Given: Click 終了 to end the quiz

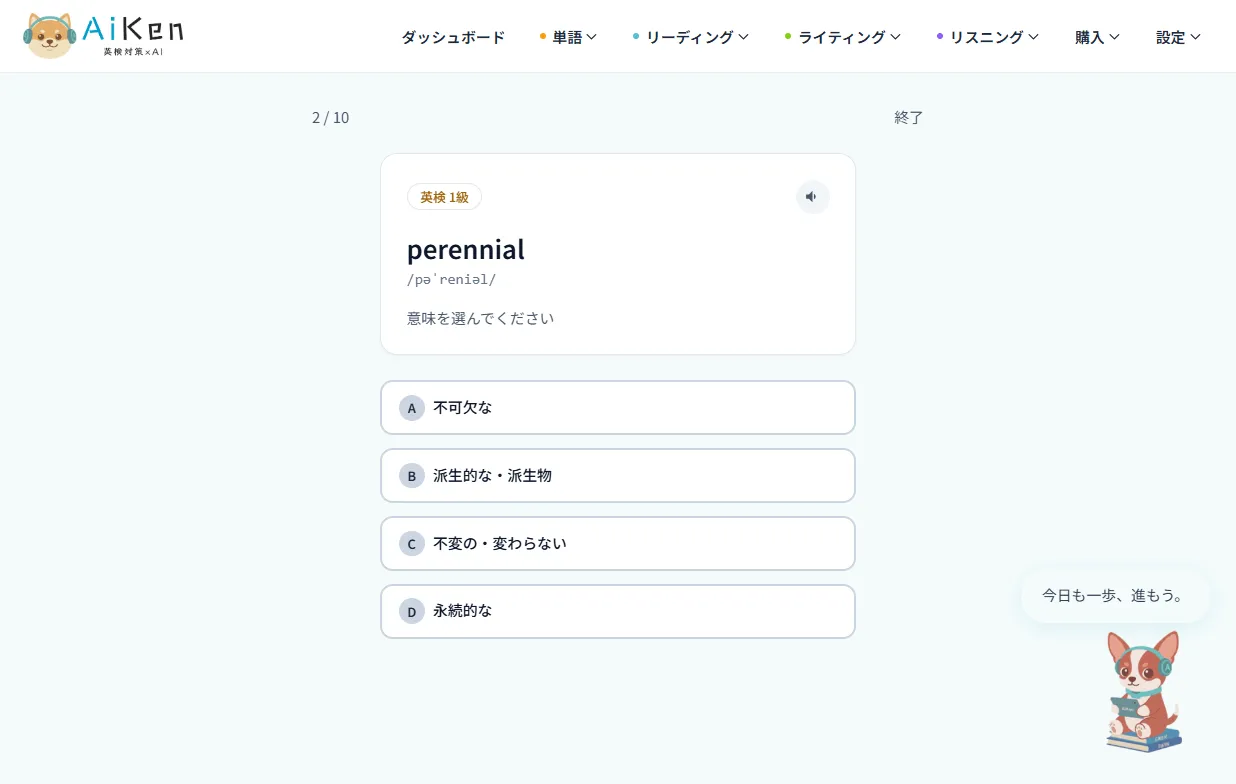Looking at the screenshot, I should 909,118.
